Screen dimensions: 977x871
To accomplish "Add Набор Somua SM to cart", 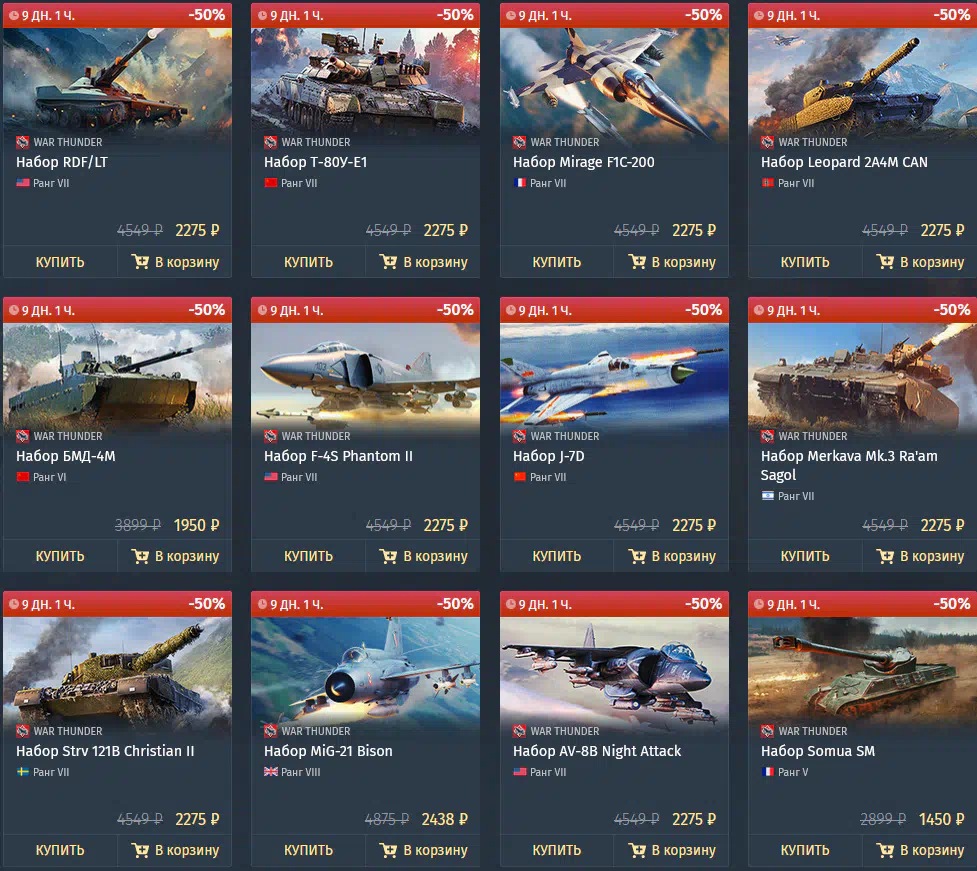I will [920, 850].
